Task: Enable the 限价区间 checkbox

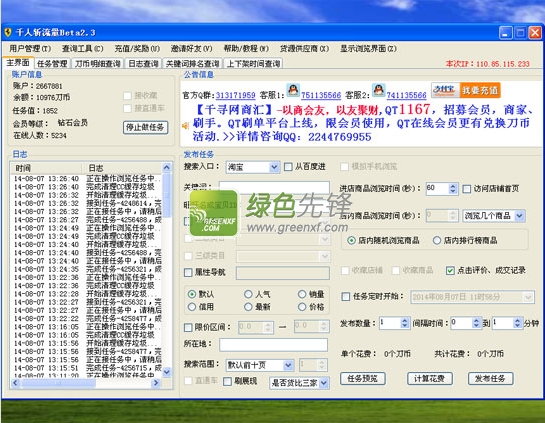Action: click(188, 327)
